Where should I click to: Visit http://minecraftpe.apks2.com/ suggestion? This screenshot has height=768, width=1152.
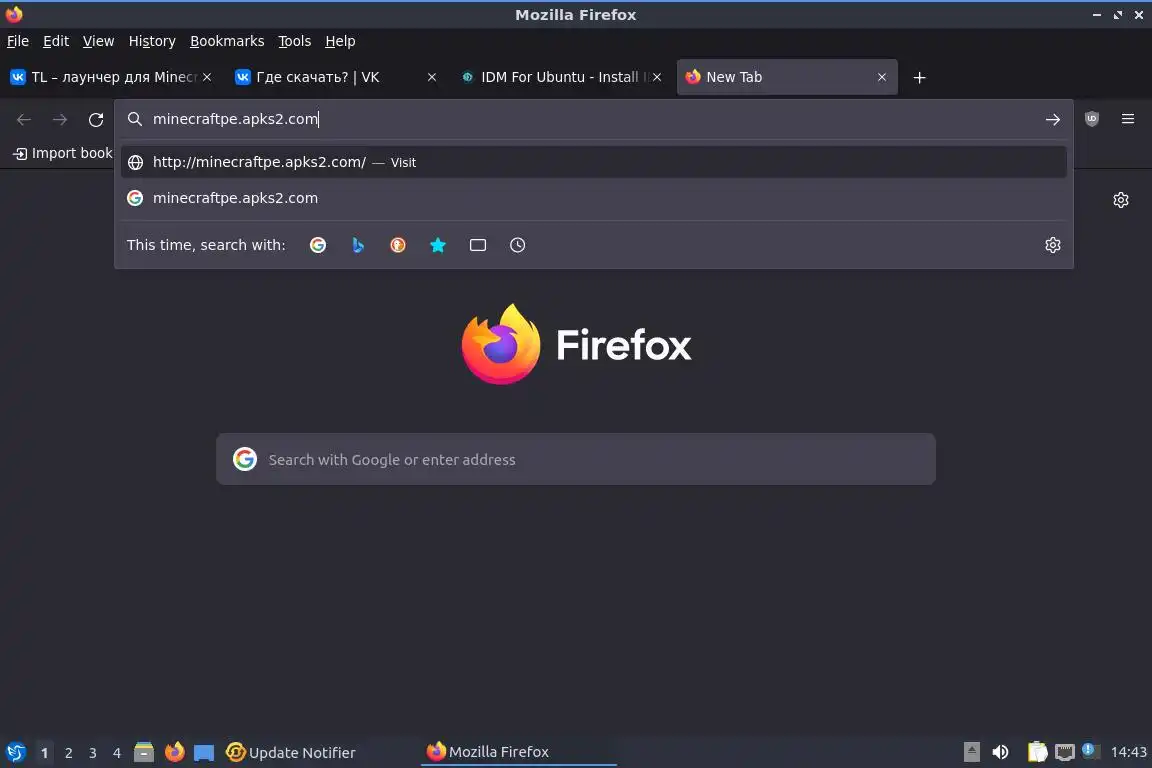[594, 162]
